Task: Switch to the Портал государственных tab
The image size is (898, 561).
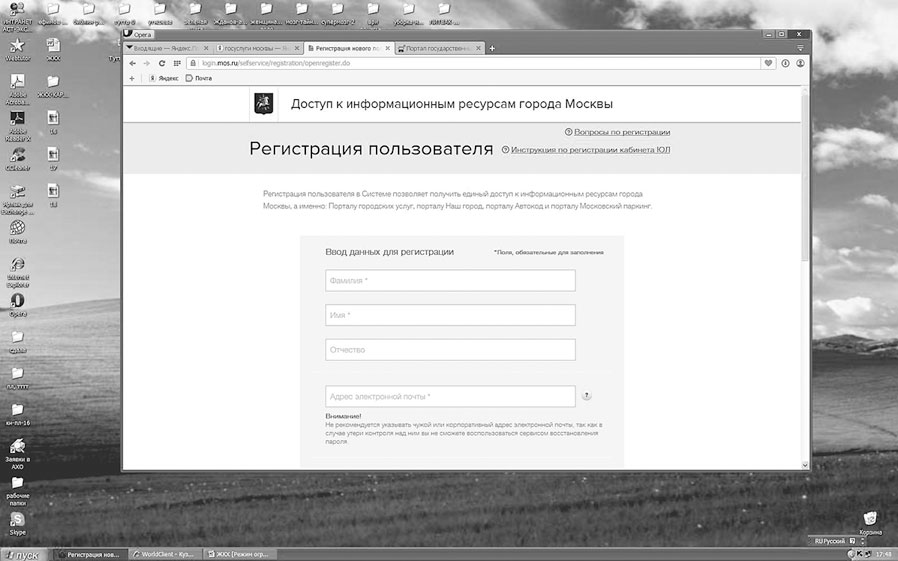Action: [x=436, y=48]
